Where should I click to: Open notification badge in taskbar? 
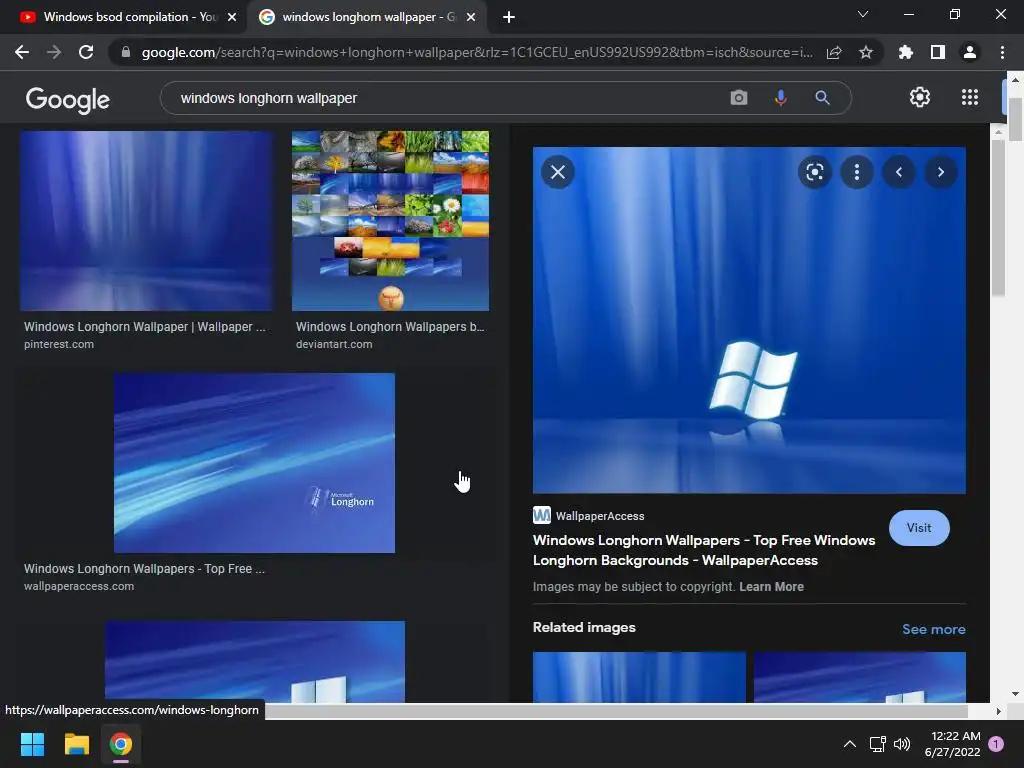click(996, 744)
